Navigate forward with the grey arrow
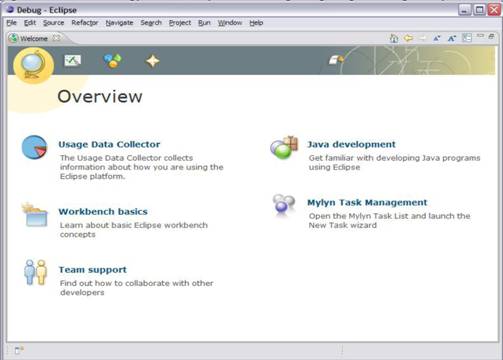The image size is (503, 360). [423, 38]
